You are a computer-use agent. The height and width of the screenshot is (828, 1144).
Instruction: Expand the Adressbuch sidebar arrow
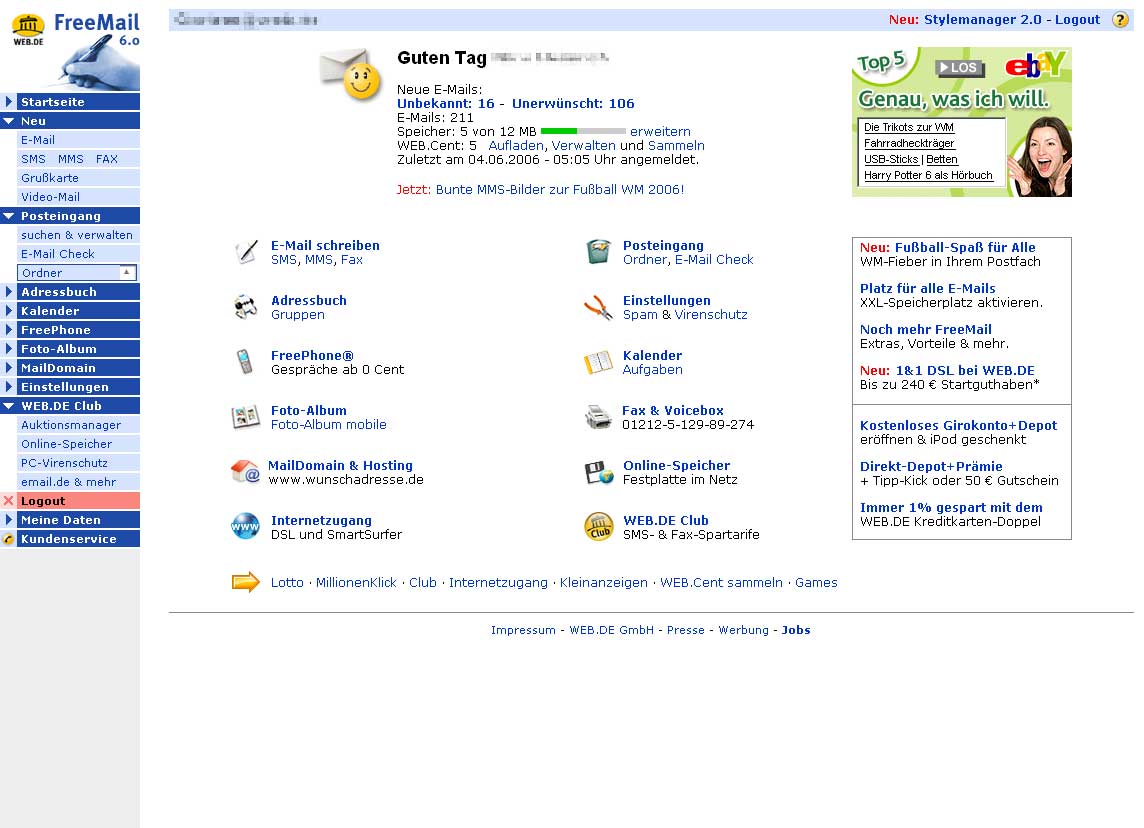pos(9,292)
